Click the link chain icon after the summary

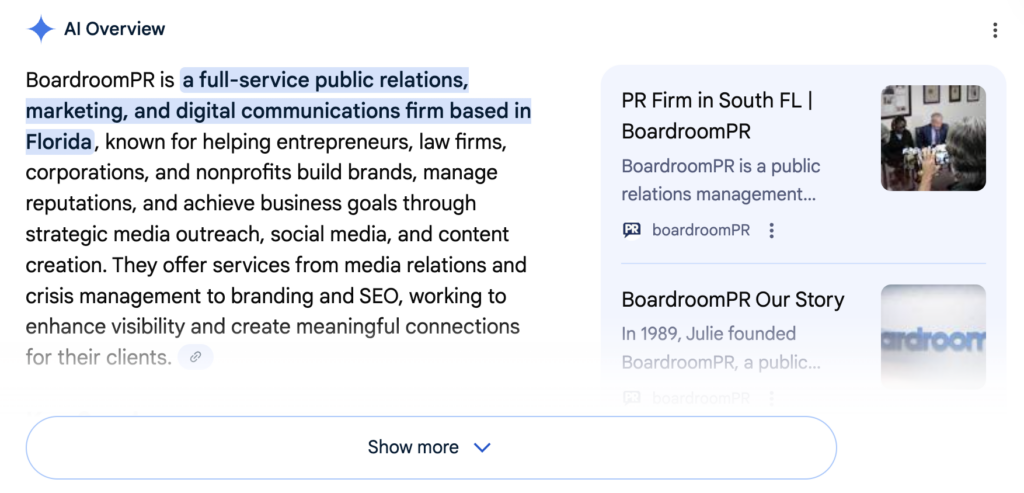[x=196, y=356]
